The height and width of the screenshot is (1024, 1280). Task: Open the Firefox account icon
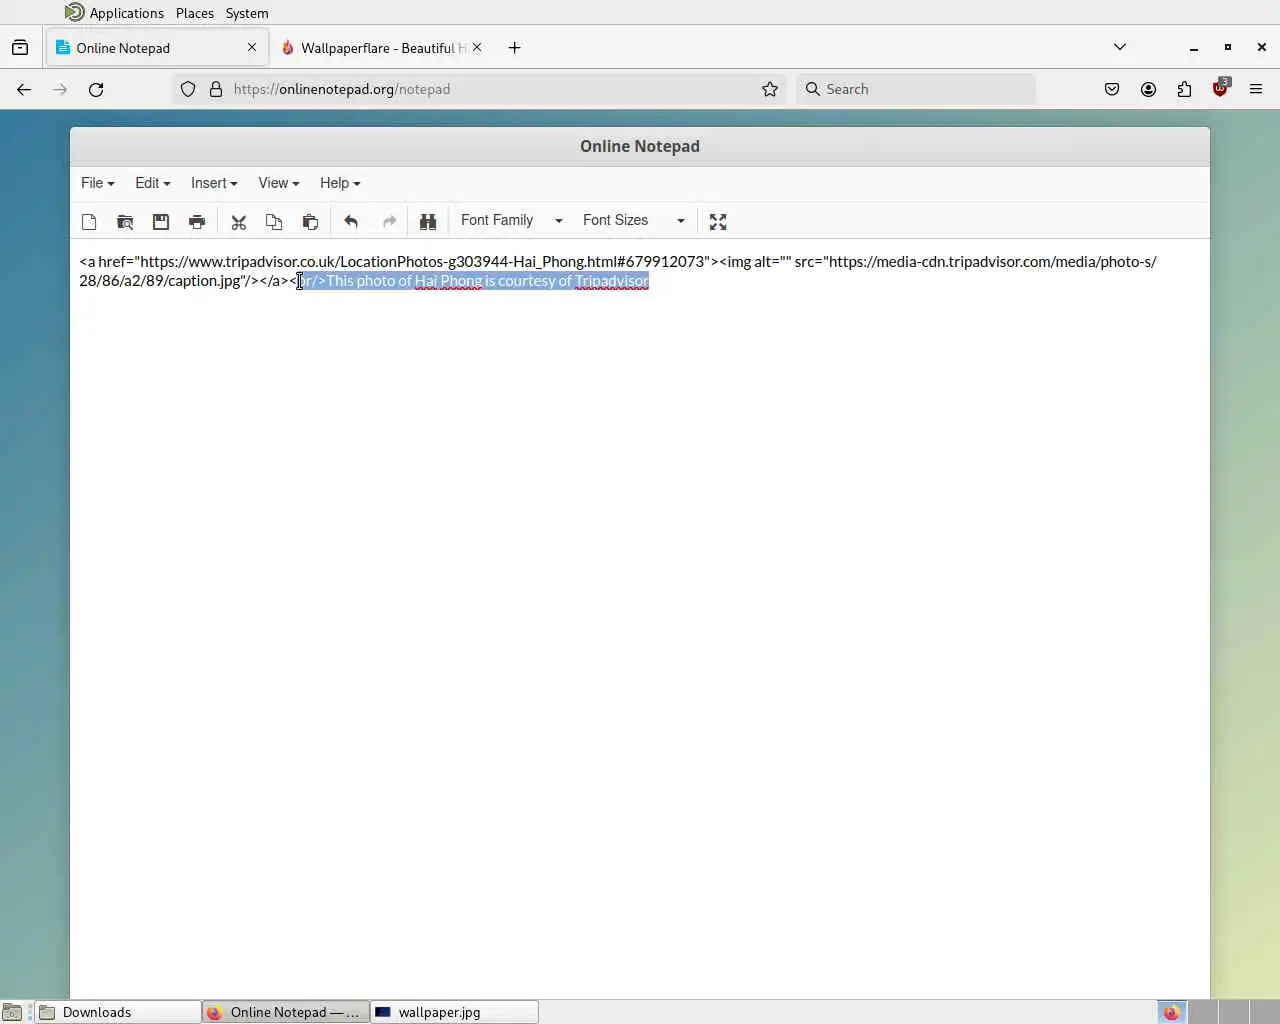1148,89
